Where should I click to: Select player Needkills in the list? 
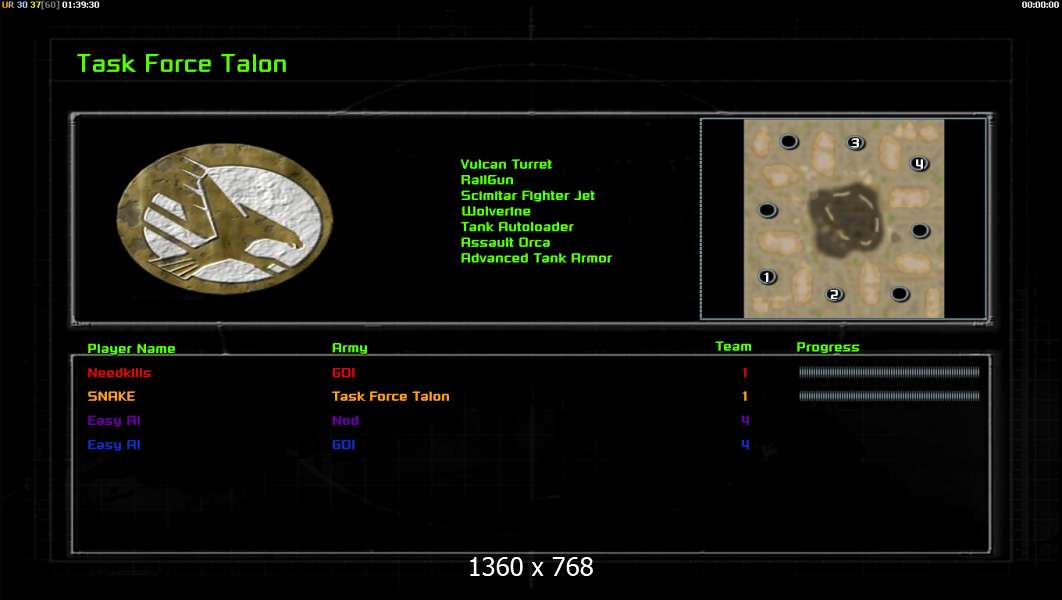pos(119,372)
